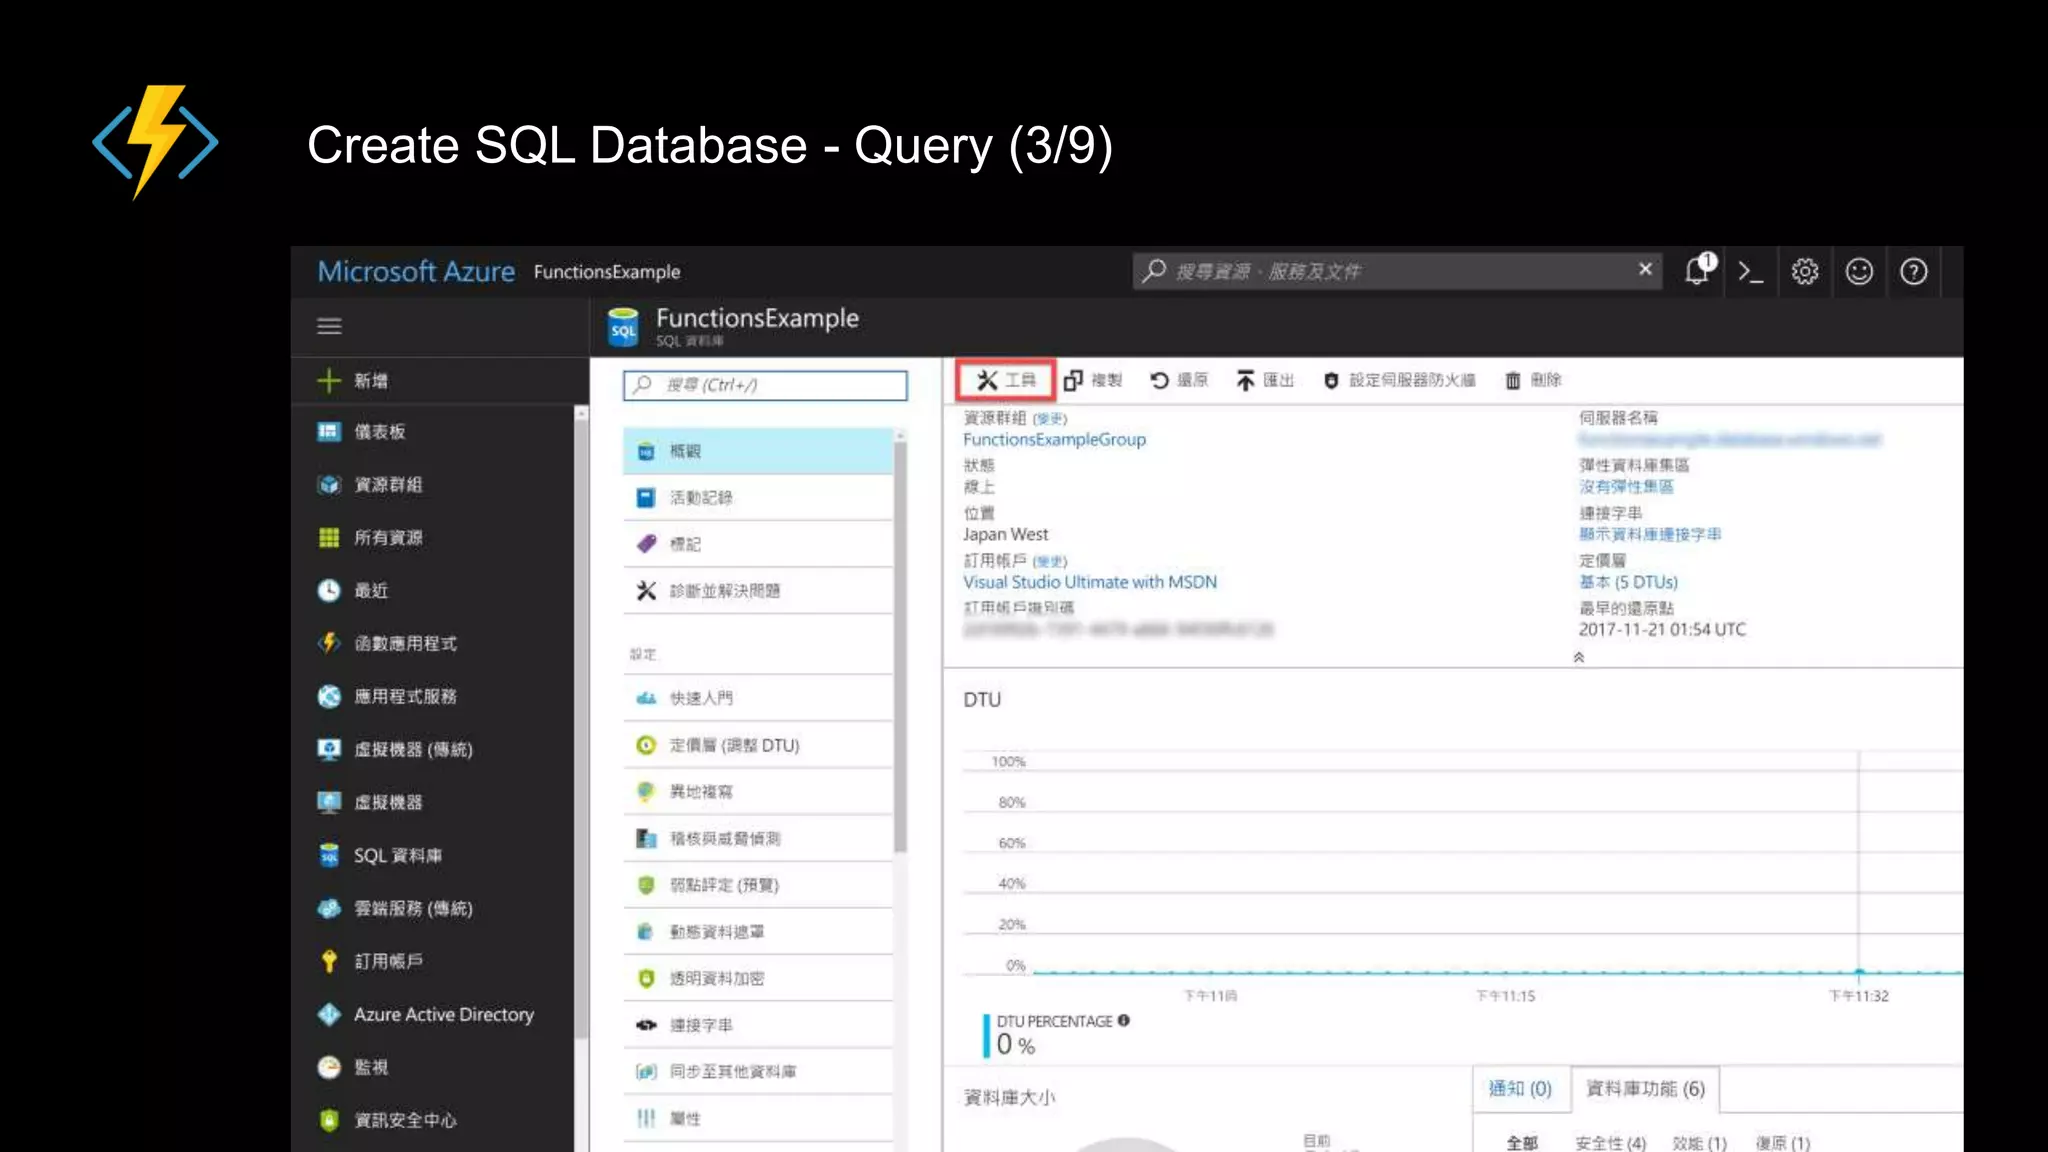Select 虛擬機器 (傳統) sidebar icon
Screen dimensions: 2048x1152
(329, 749)
